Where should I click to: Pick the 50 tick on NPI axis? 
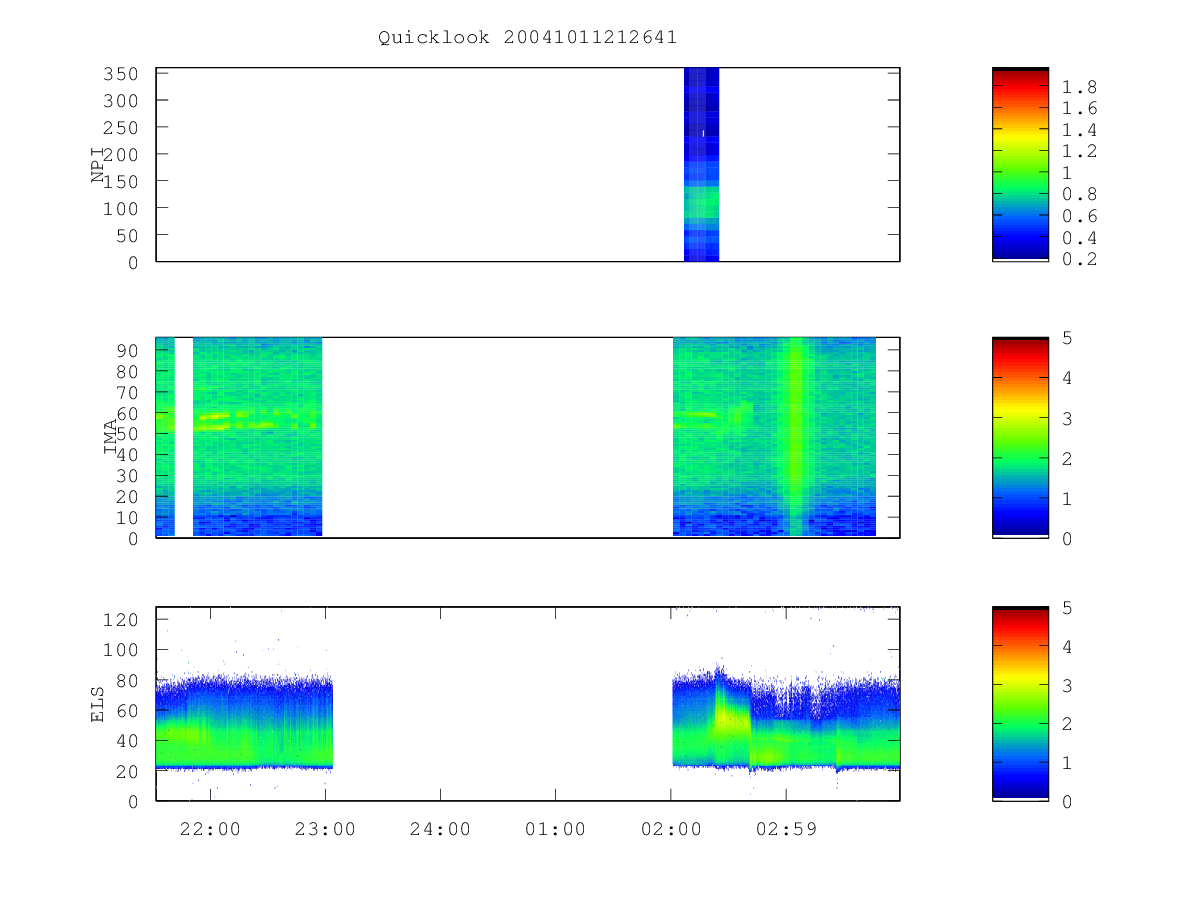coord(129,235)
